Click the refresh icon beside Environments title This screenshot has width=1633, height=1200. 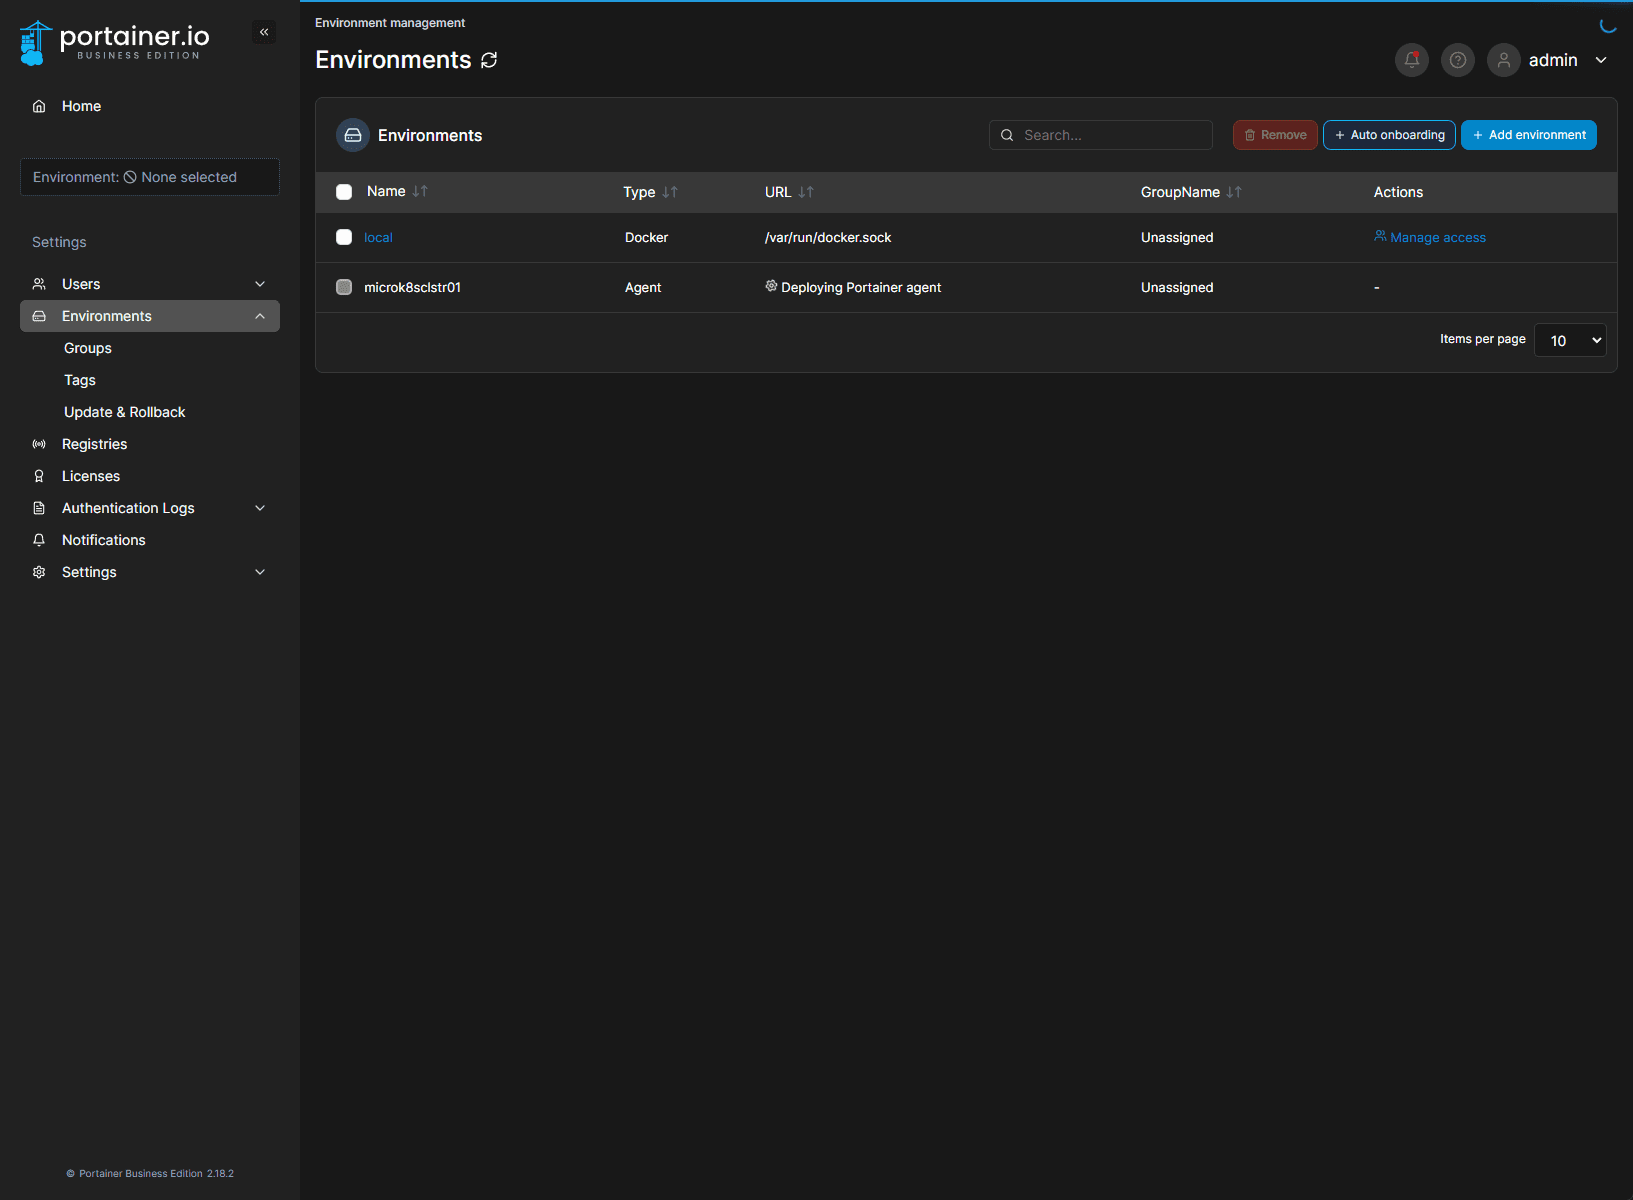coord(489,60)
